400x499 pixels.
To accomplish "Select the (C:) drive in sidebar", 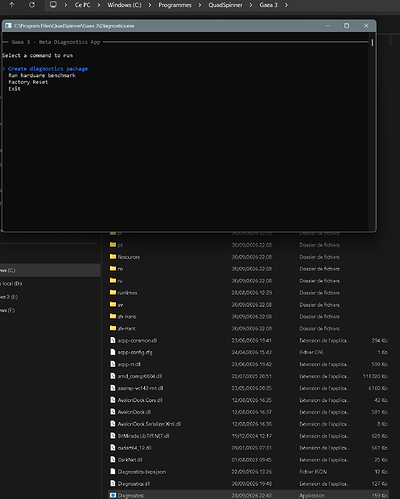I will coord(50,270).
